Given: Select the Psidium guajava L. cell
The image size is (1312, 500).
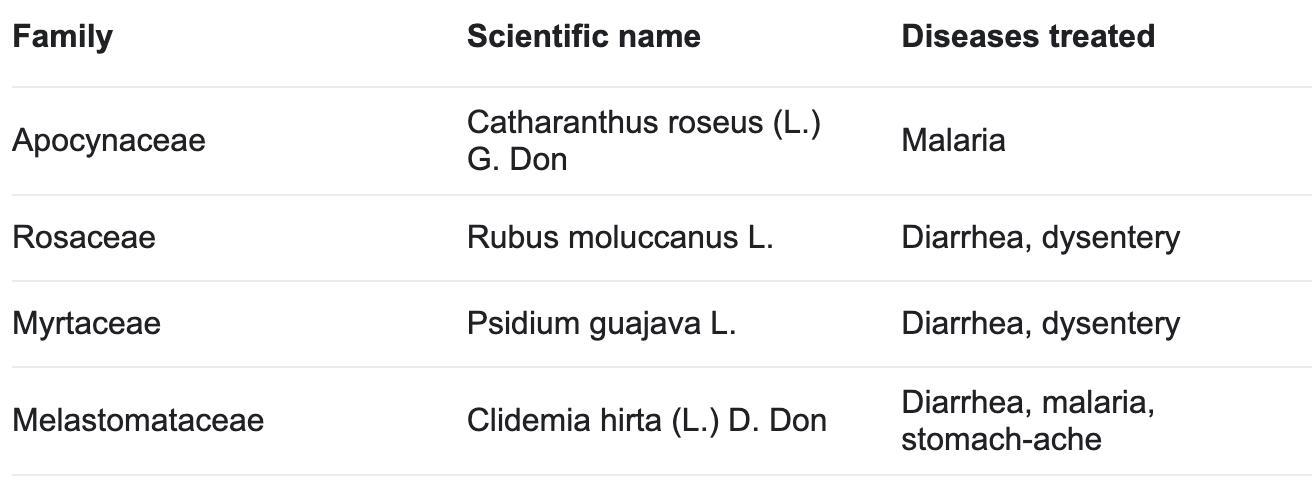Looking at the screenshot, I should coord(601,324).
